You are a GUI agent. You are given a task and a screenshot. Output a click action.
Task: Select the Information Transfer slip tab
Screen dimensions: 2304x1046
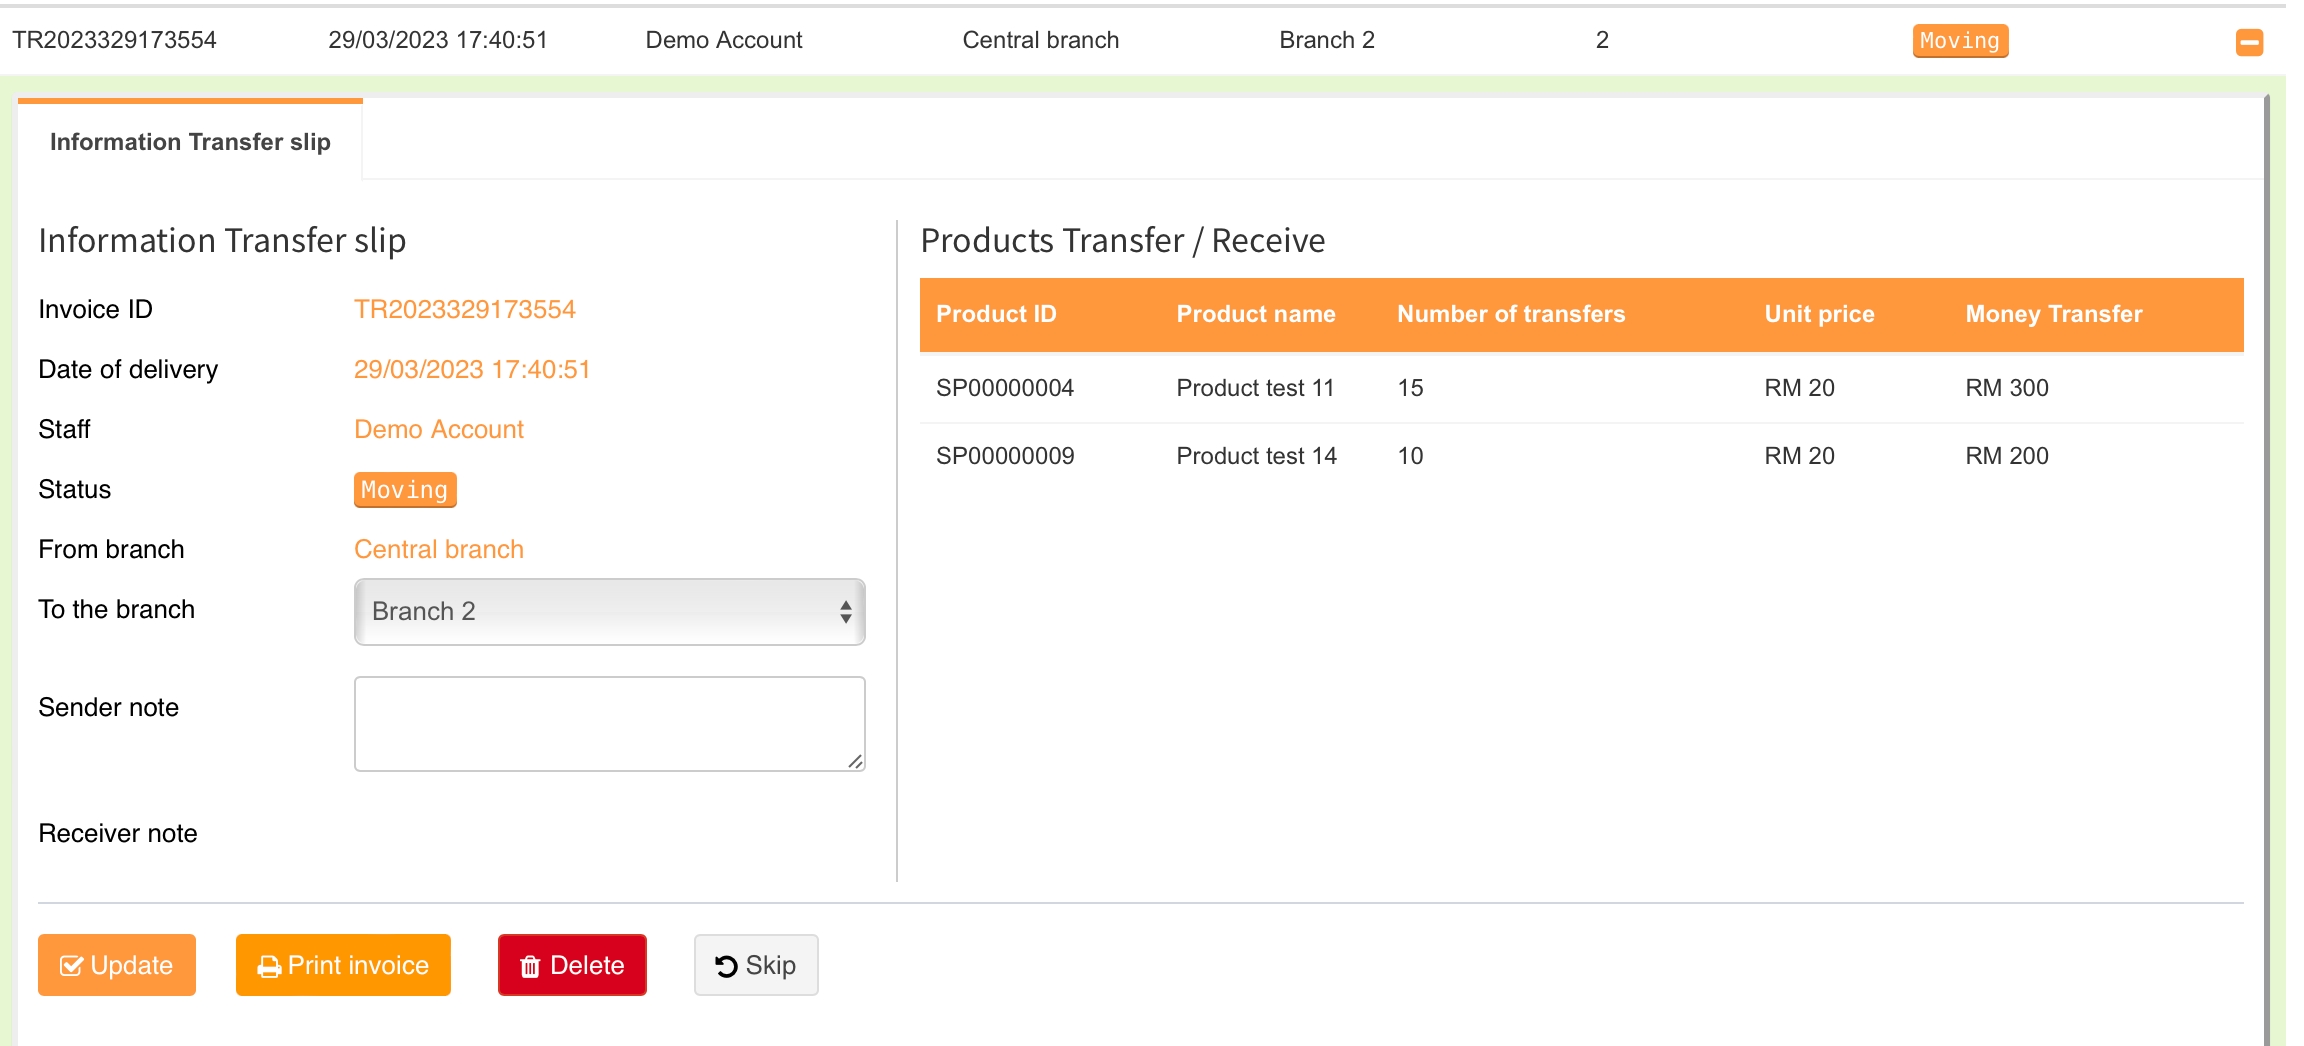click(190, 142)
